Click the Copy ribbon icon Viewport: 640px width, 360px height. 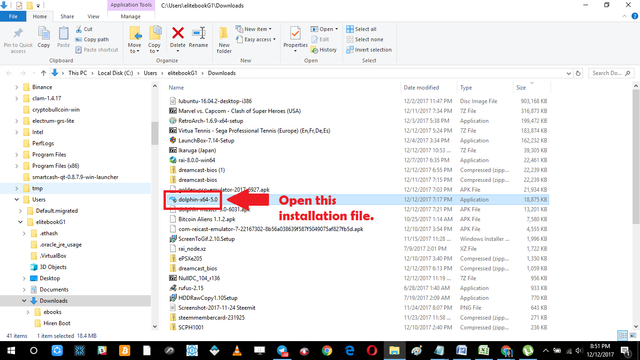coord(44,33)
